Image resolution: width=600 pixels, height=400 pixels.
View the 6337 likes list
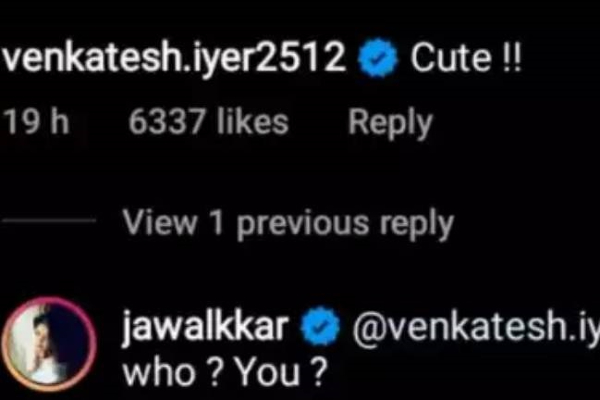(x=208, y=122)
